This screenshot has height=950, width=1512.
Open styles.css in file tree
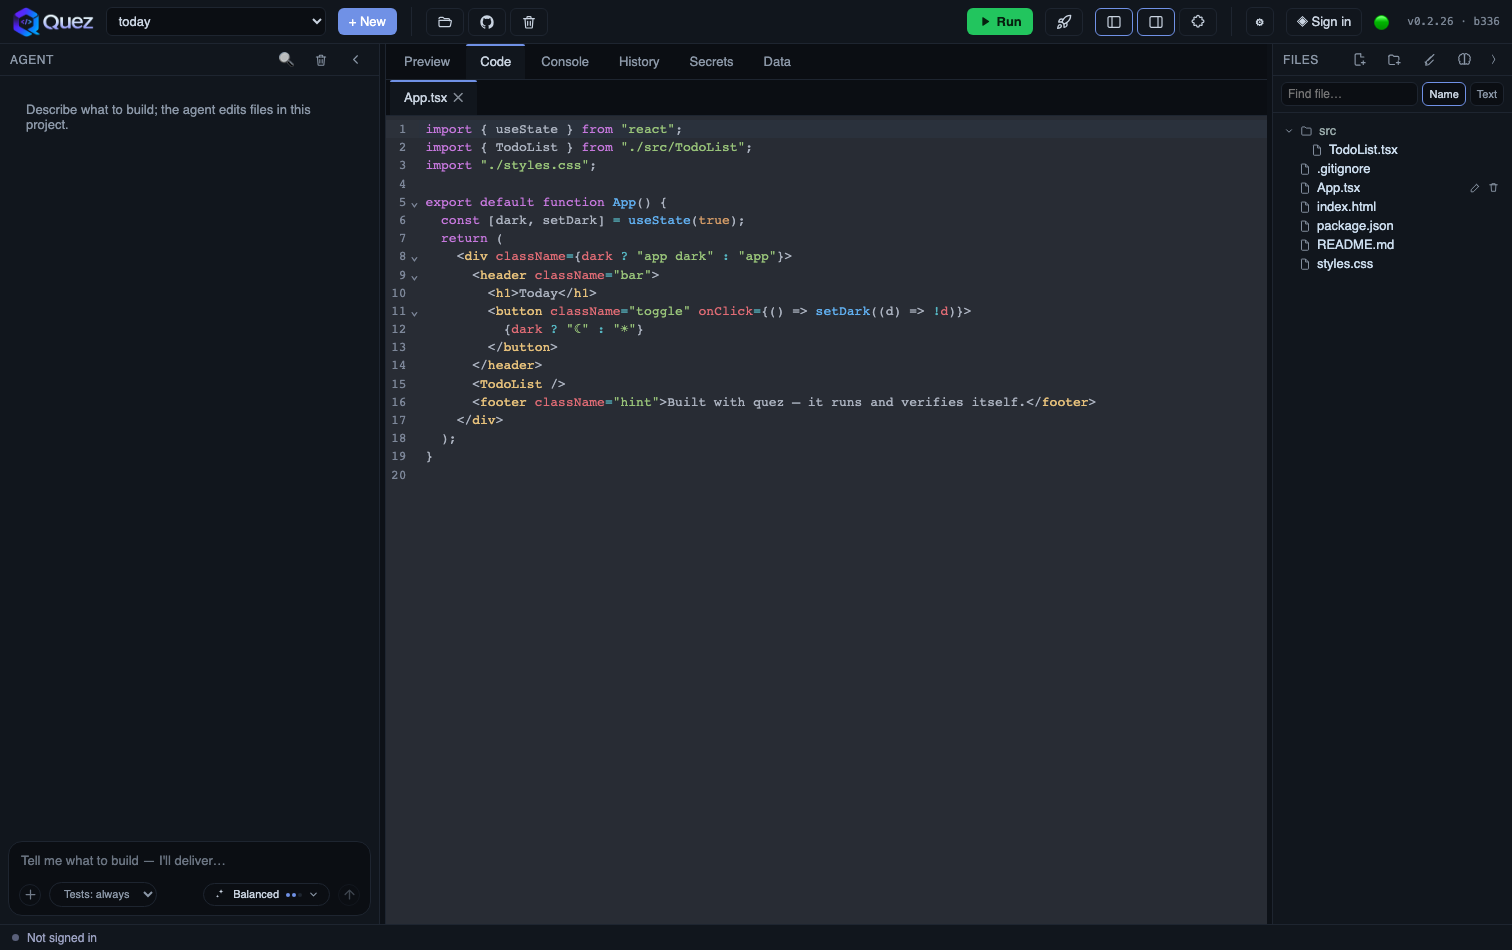point(1344,264)
